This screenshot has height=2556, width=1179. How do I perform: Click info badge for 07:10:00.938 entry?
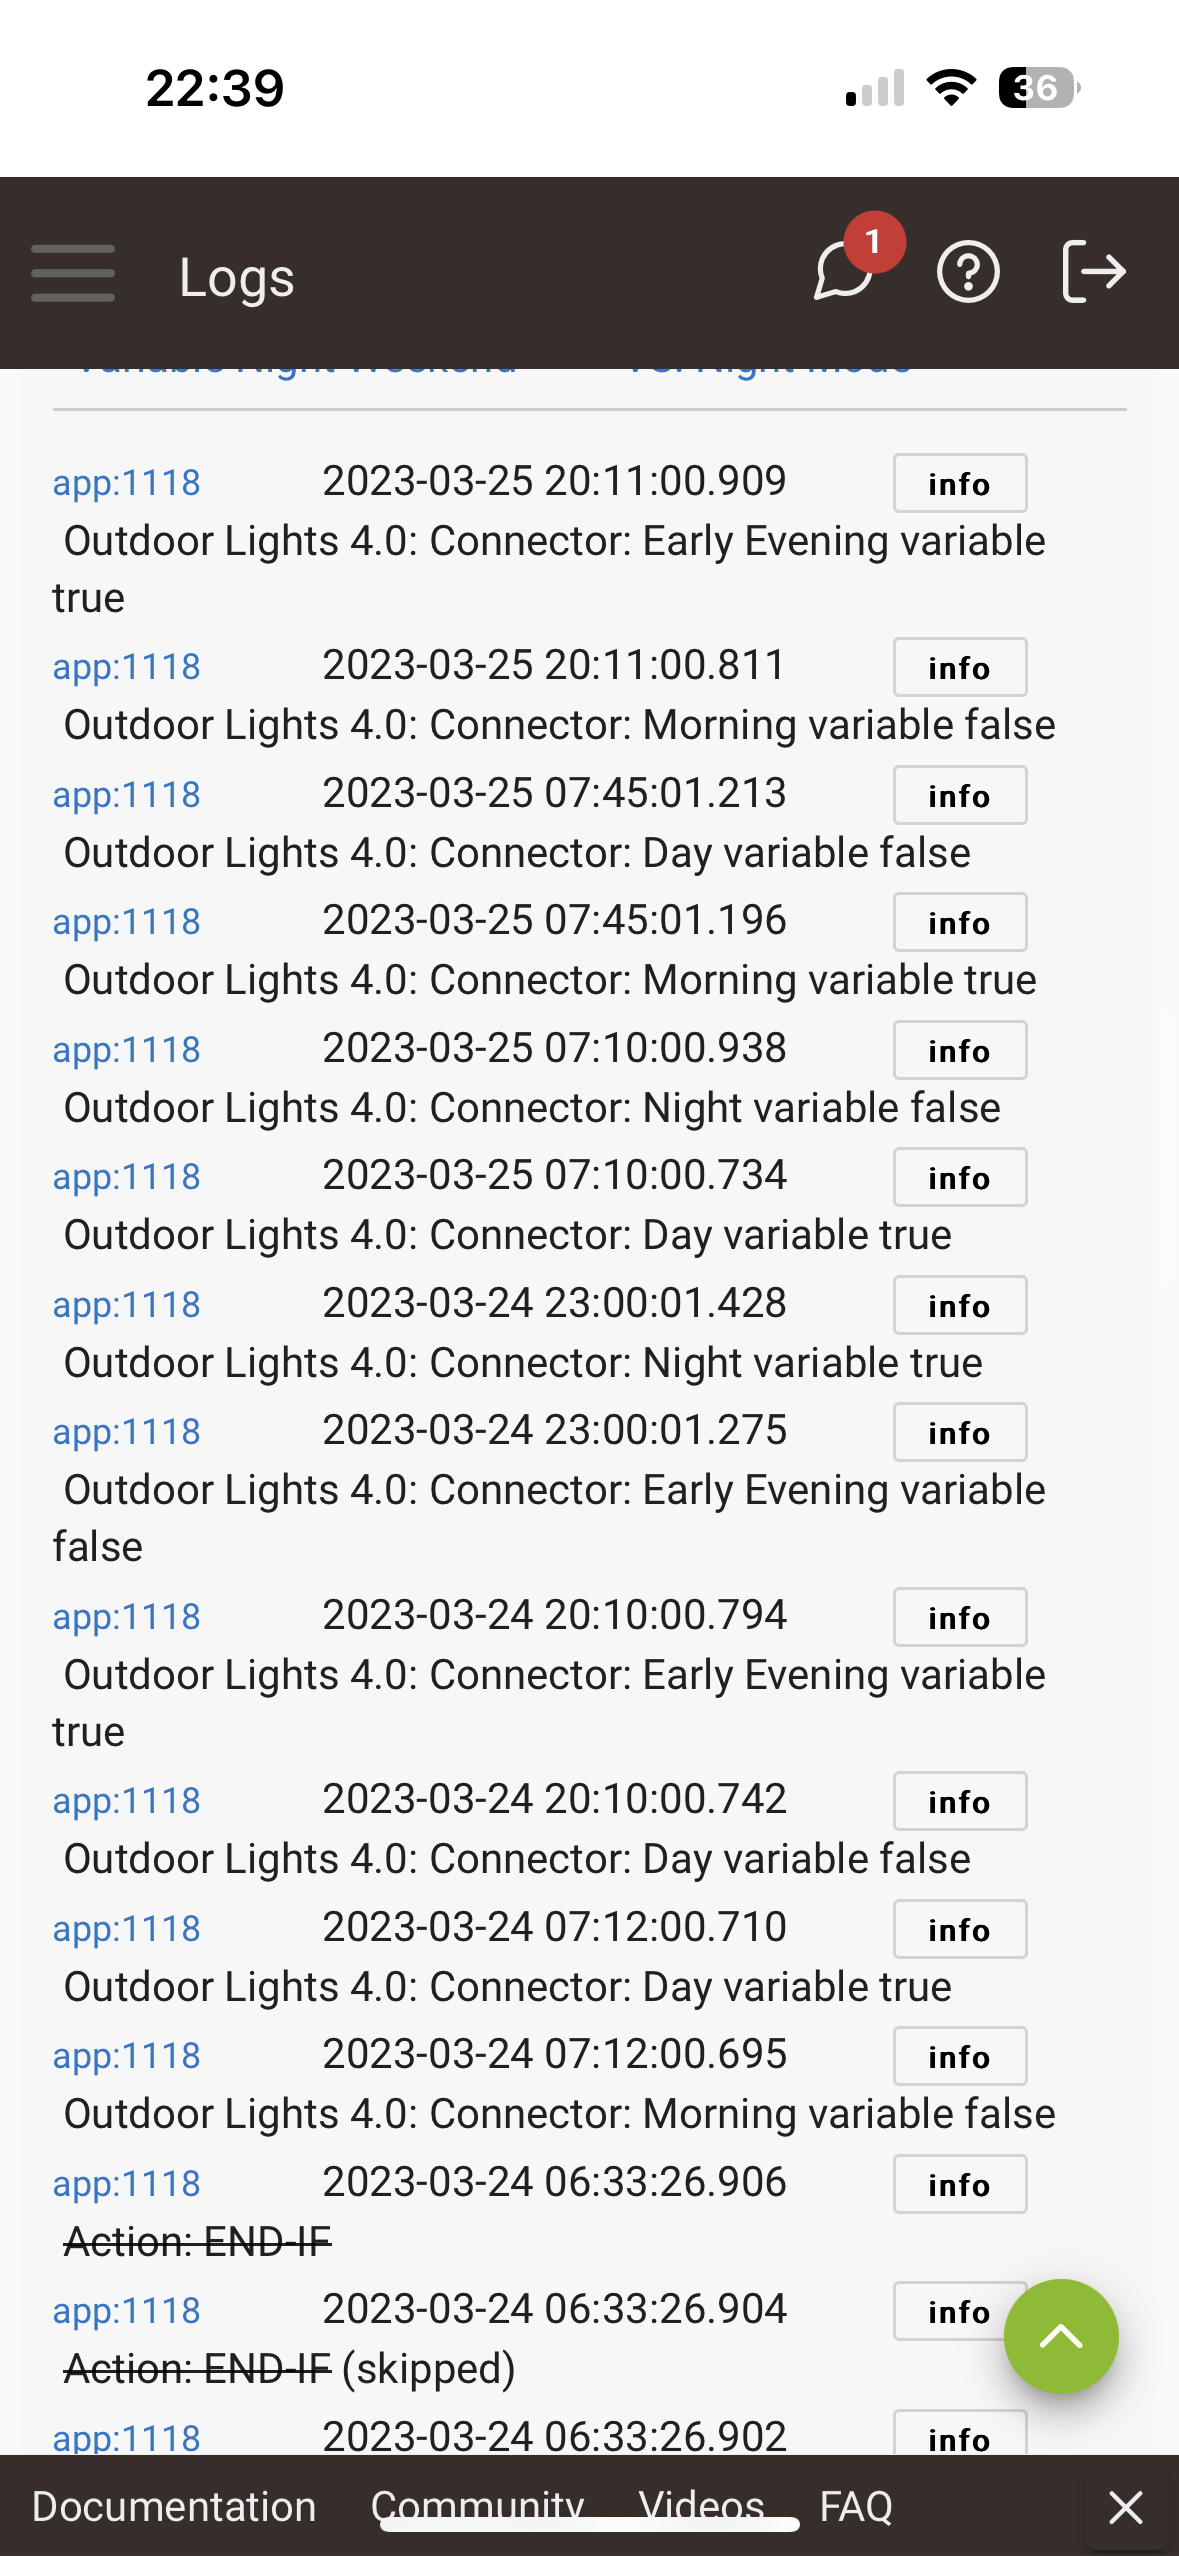[x=959, y=1050]
